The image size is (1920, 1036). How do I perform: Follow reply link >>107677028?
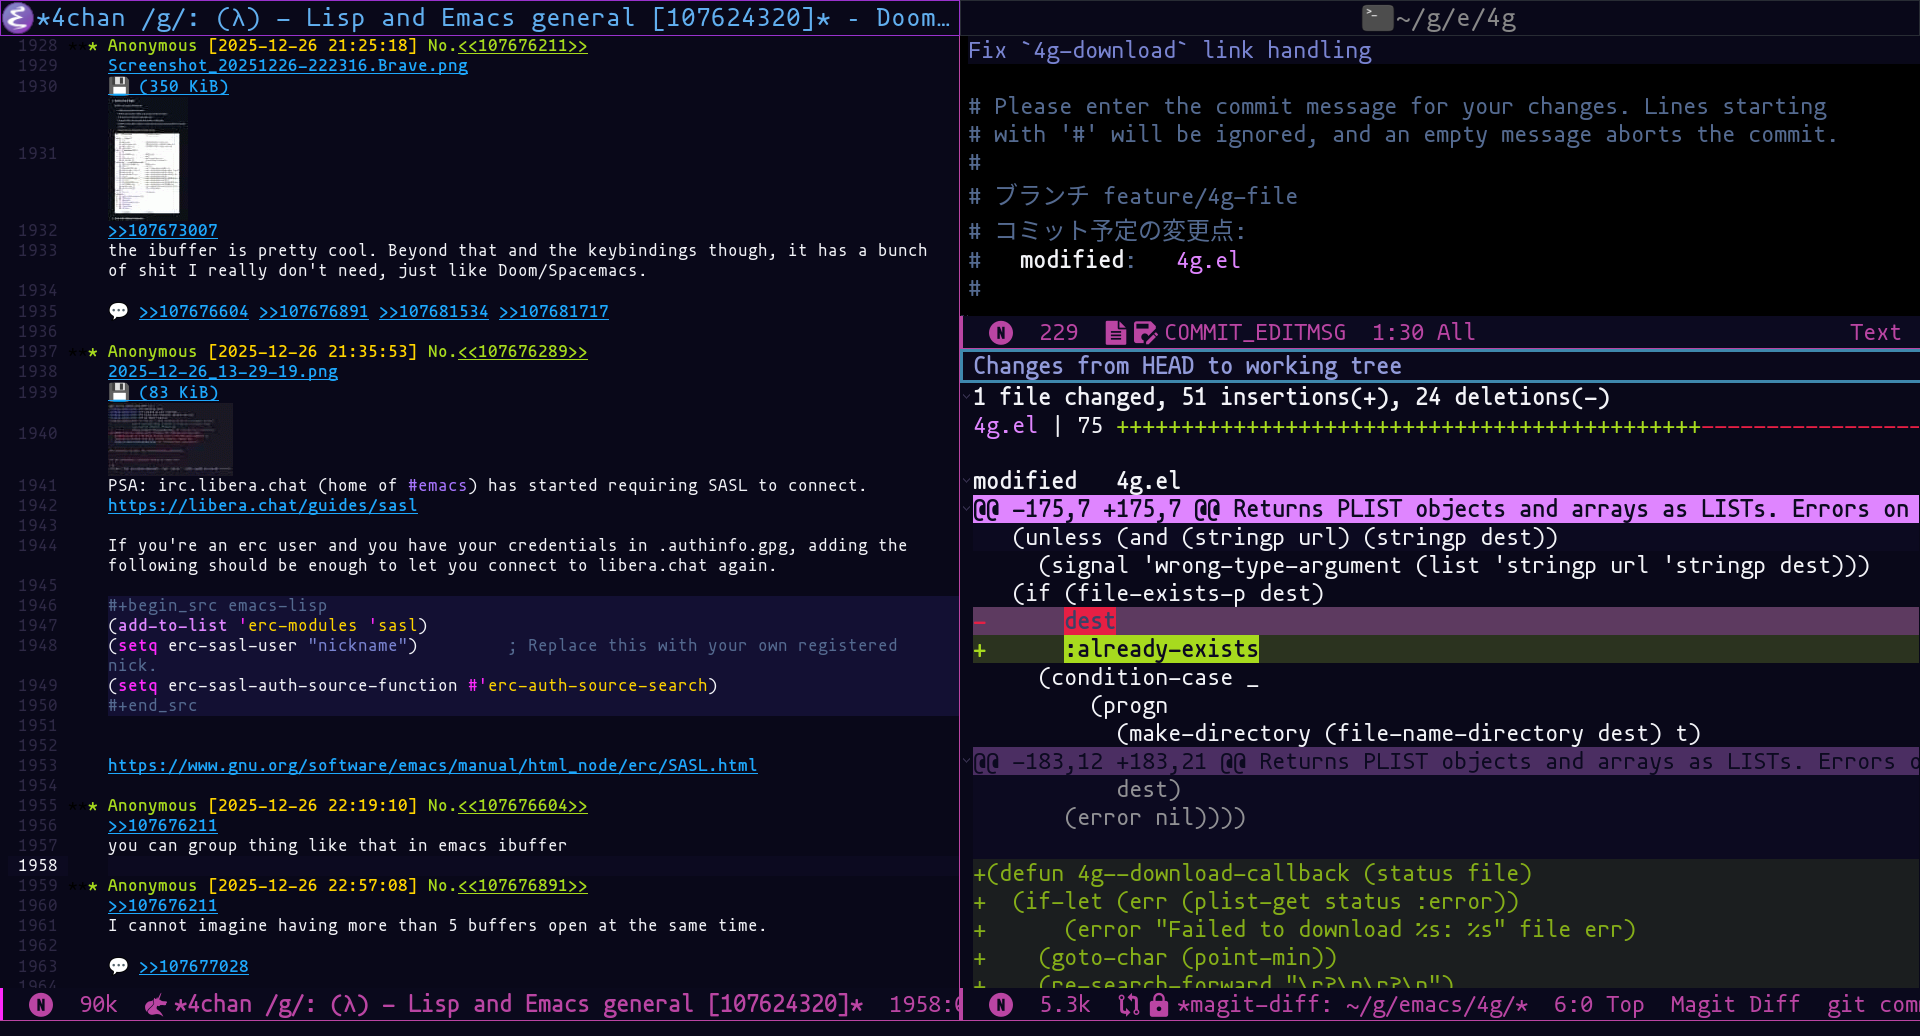(x=193, y=967)
